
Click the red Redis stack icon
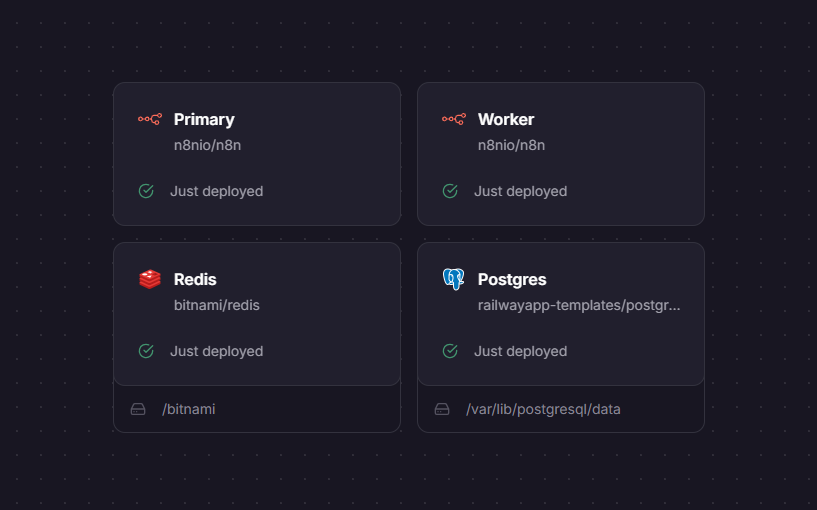click(x=150, y=279)
